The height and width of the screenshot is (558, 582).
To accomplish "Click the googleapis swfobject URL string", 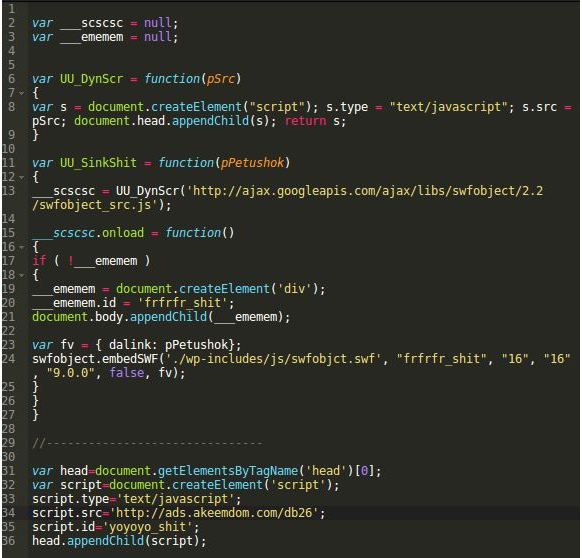I will tap(288, 198).
